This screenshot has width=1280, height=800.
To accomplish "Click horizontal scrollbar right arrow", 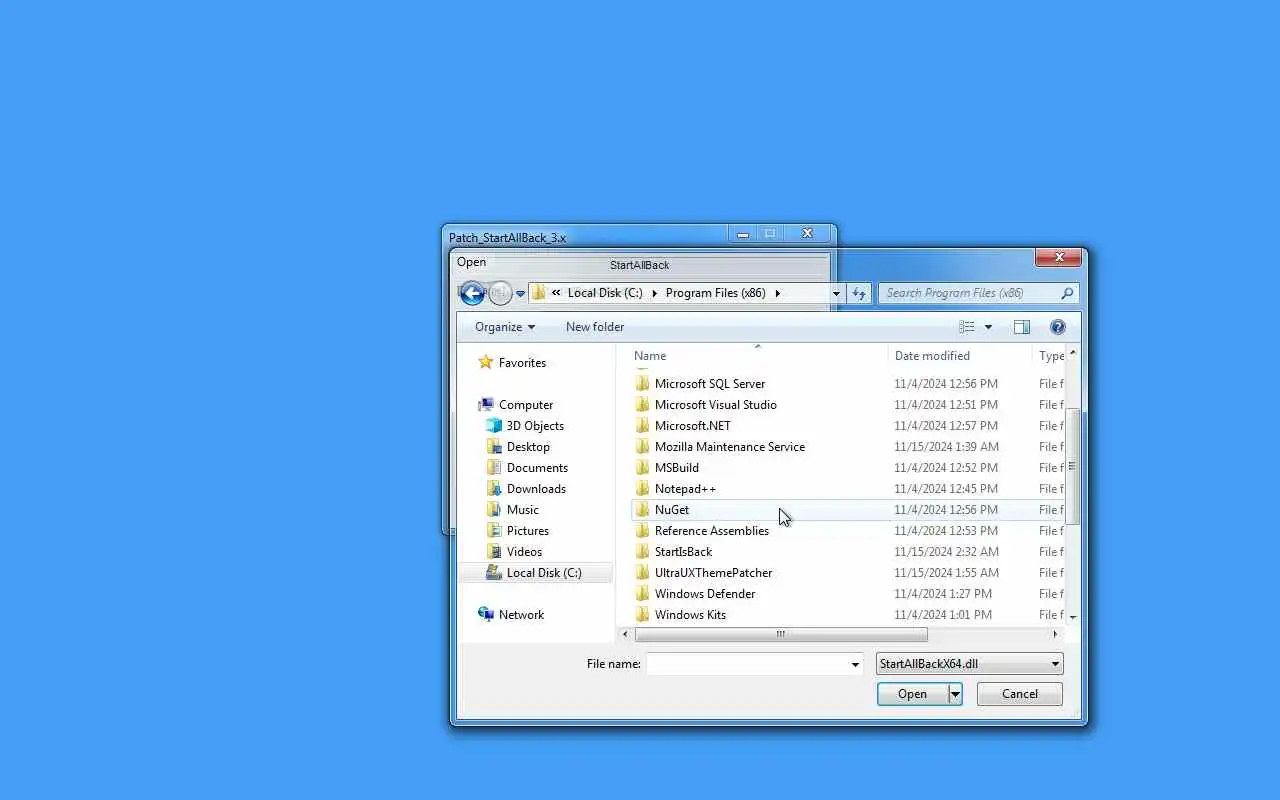I will 1054,634.
